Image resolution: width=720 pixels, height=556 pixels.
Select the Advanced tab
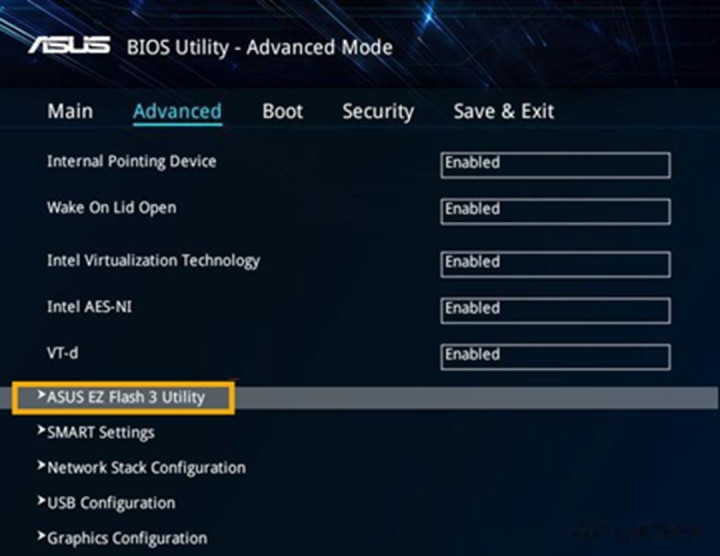pos(177,111)
